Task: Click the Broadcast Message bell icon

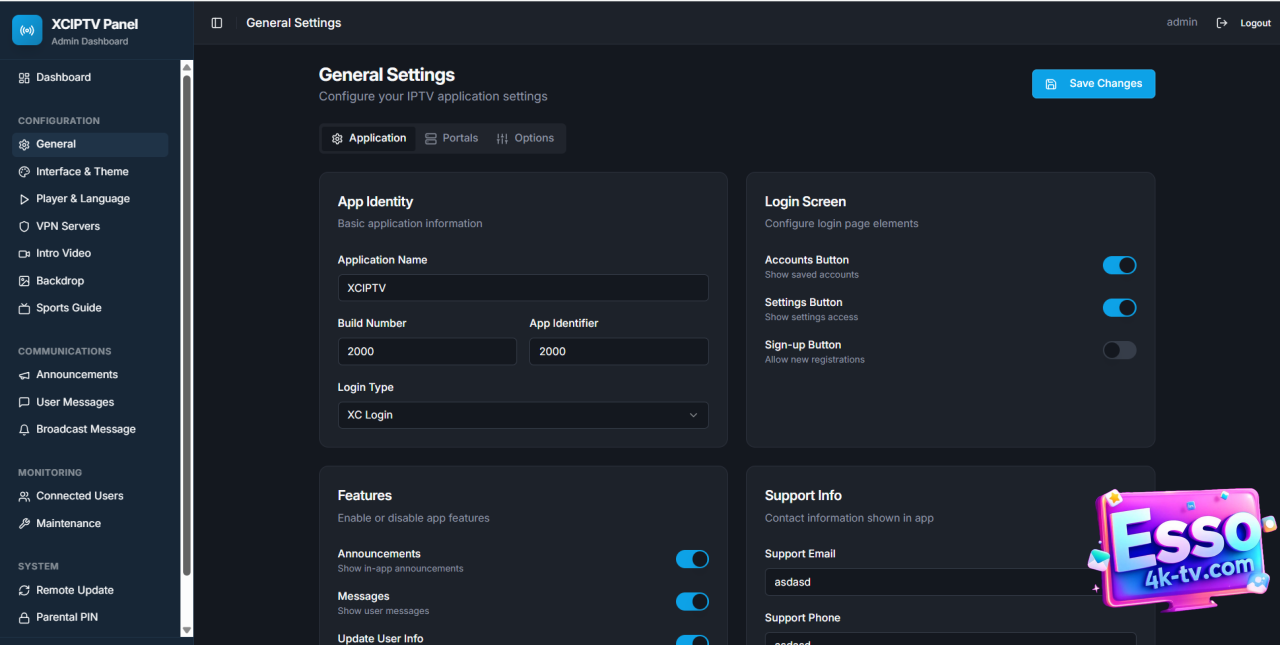Action: tap(24, 430)
